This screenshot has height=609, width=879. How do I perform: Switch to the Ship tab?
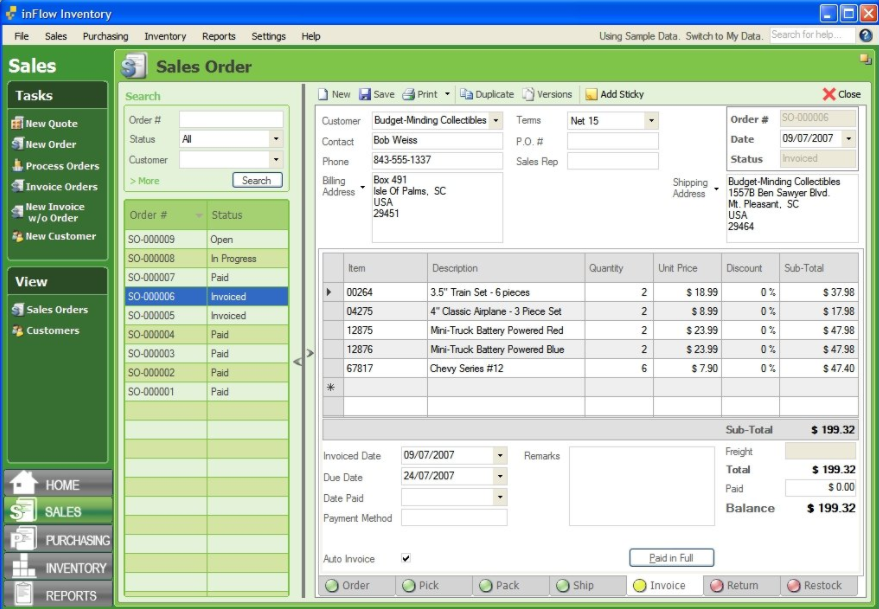[x=574, y=586]
